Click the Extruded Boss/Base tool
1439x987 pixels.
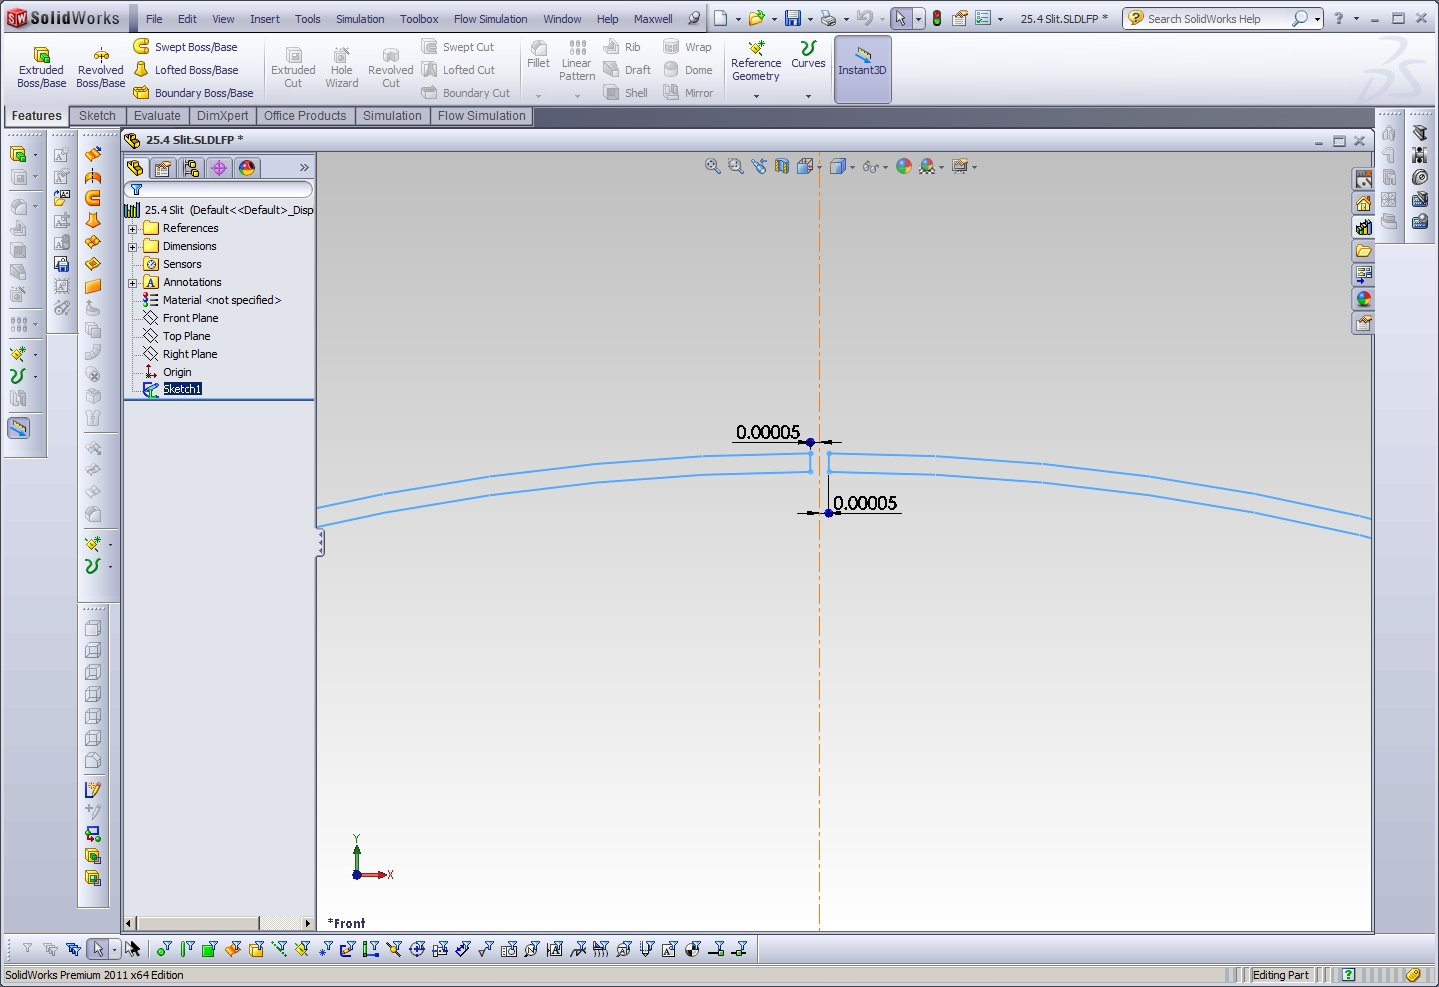pos(41,66)
